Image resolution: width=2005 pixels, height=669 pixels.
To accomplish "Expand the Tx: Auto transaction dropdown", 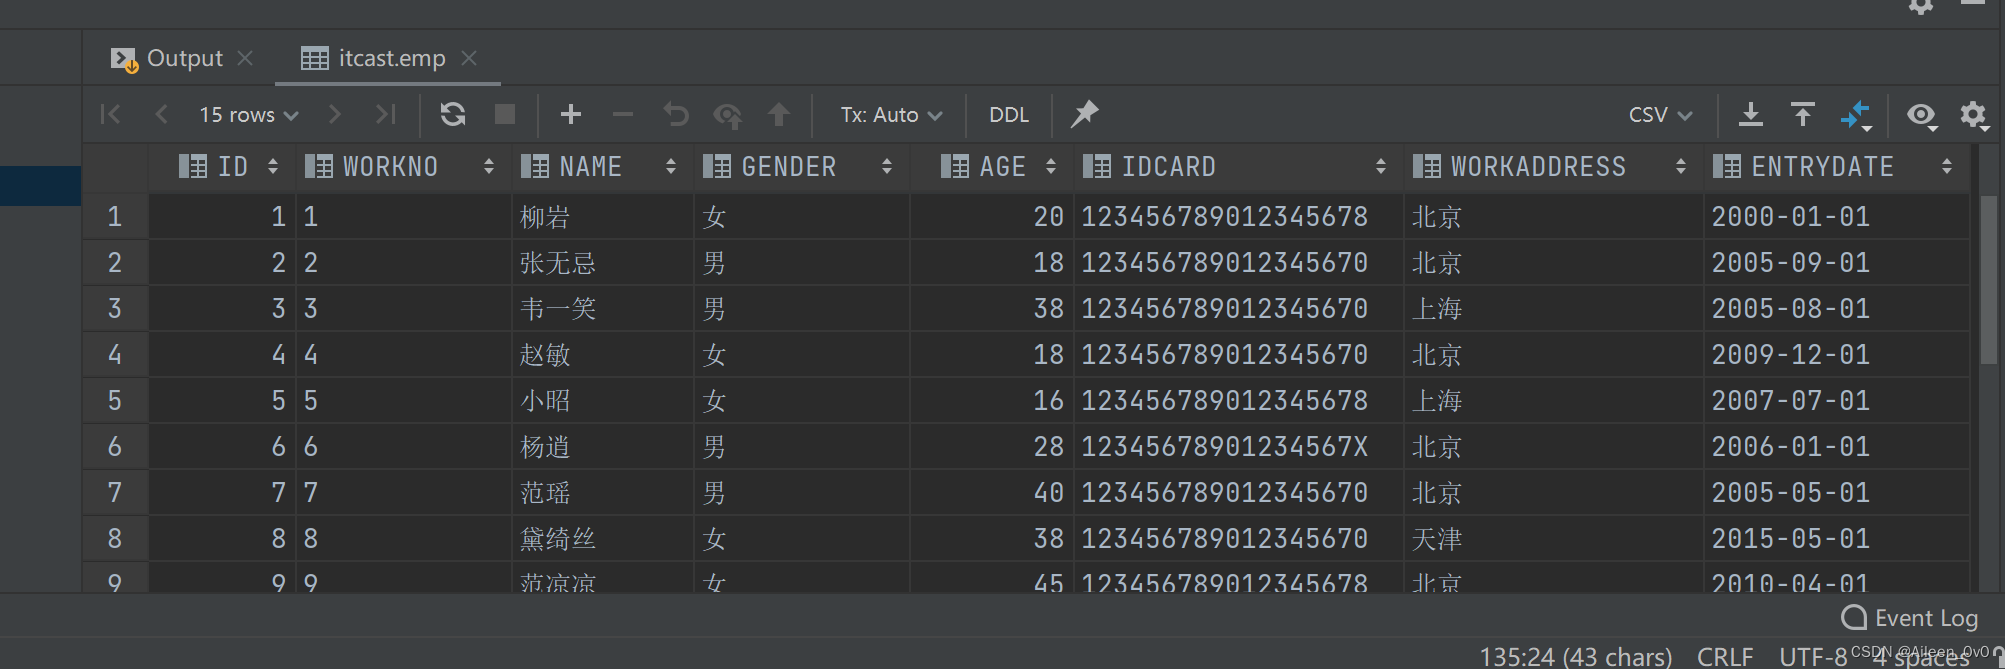I will (891, 115).
